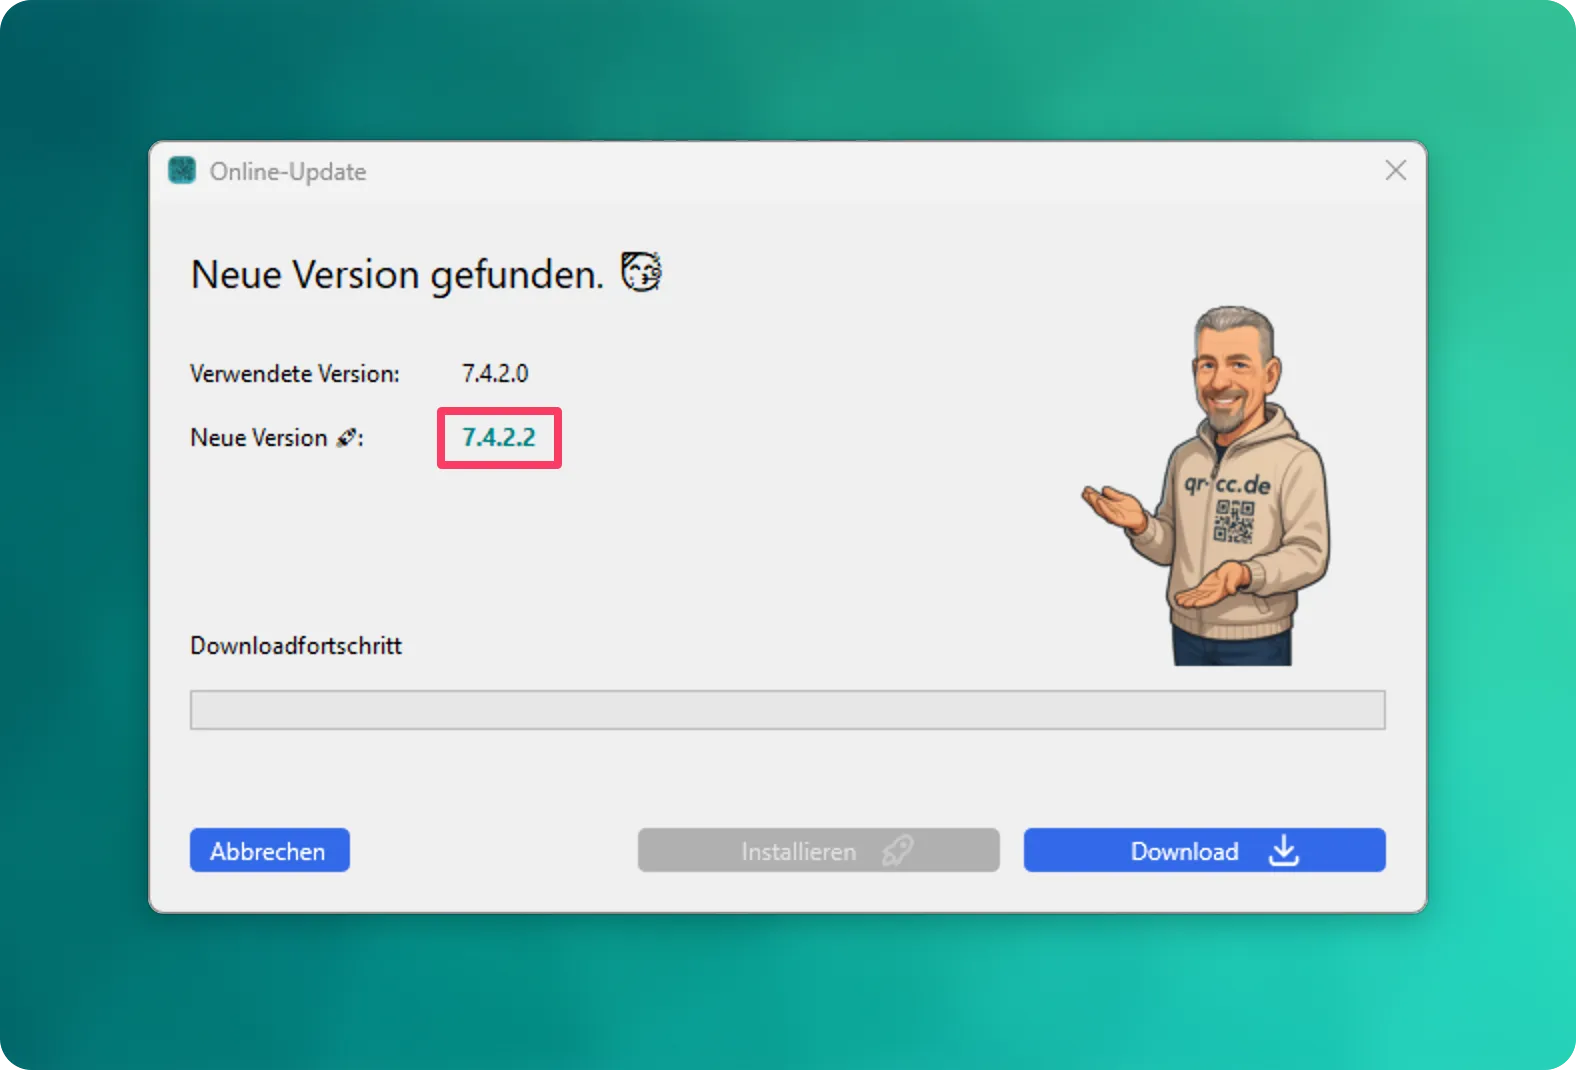
Task: Start update via Download button text
Action: pyautogui.click(x=1184, y=852)
